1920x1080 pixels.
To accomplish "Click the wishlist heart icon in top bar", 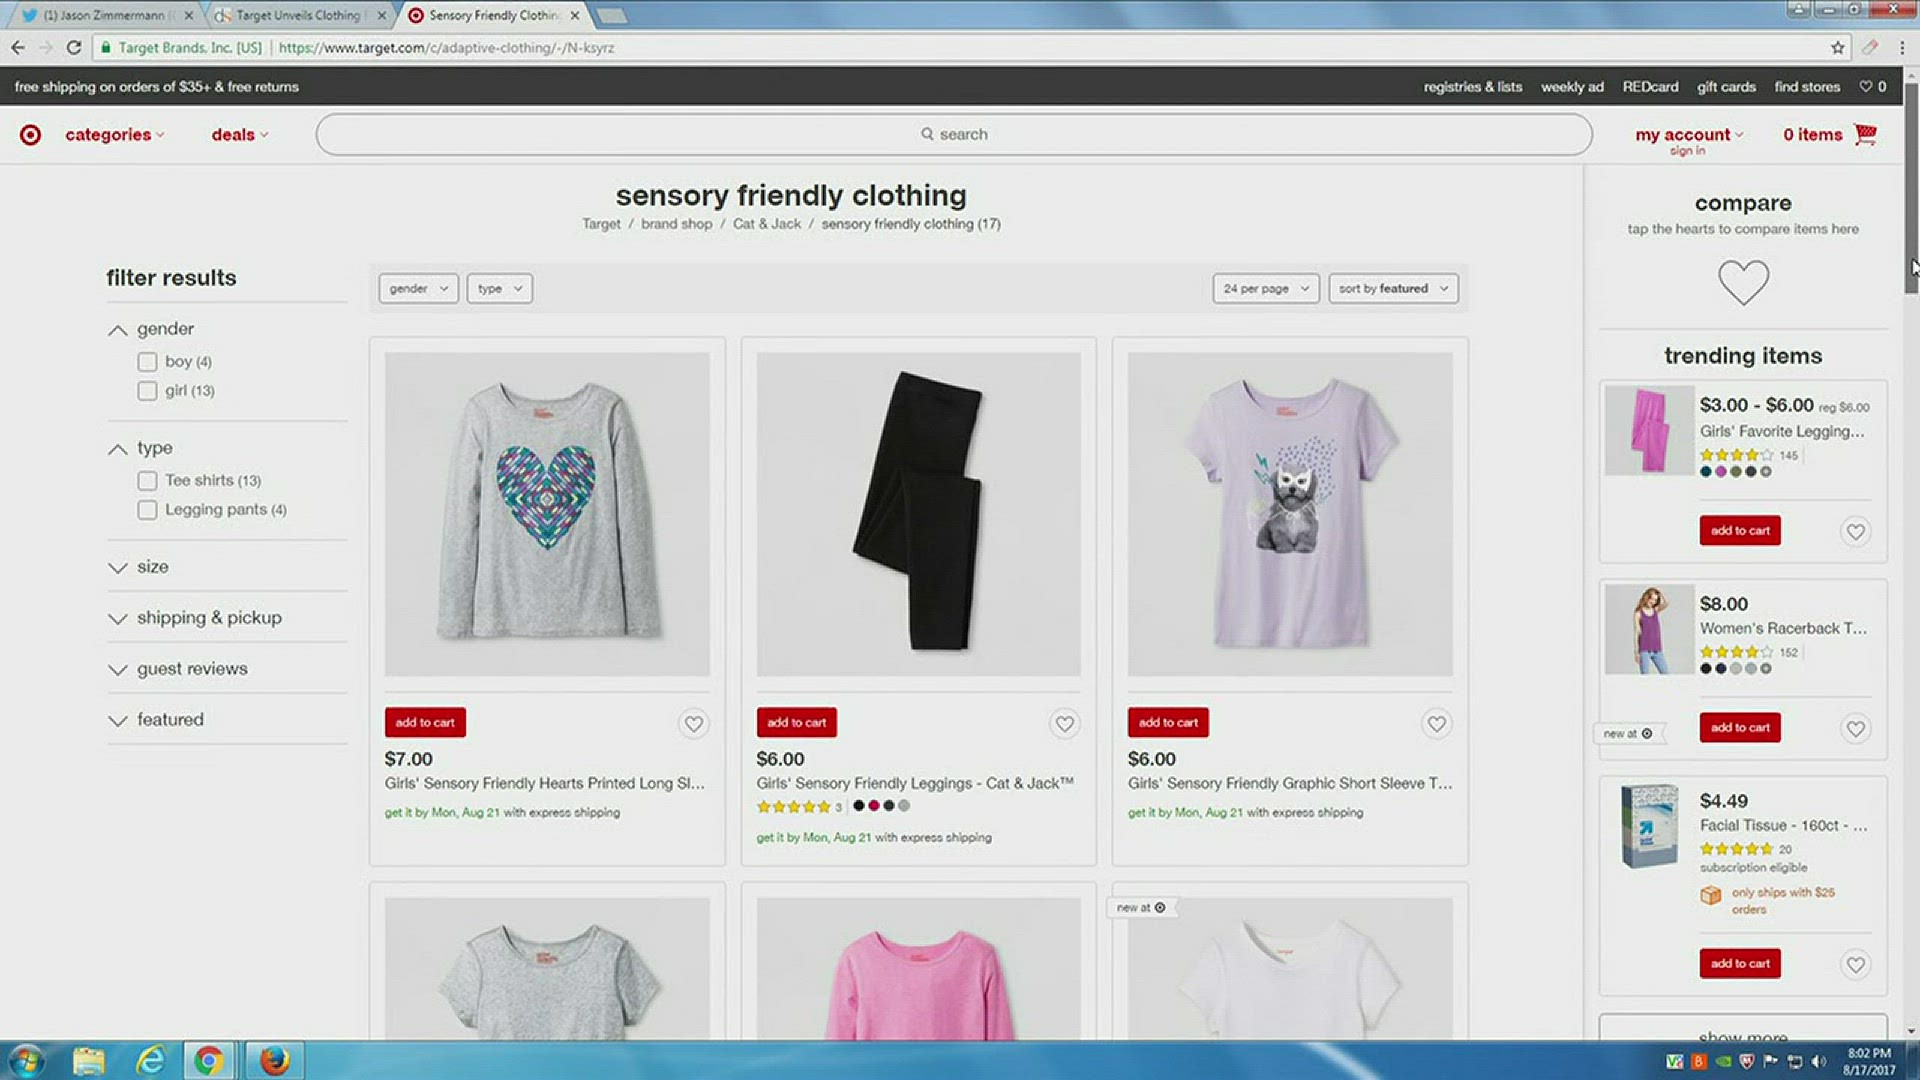I will tap(1864, 86).
